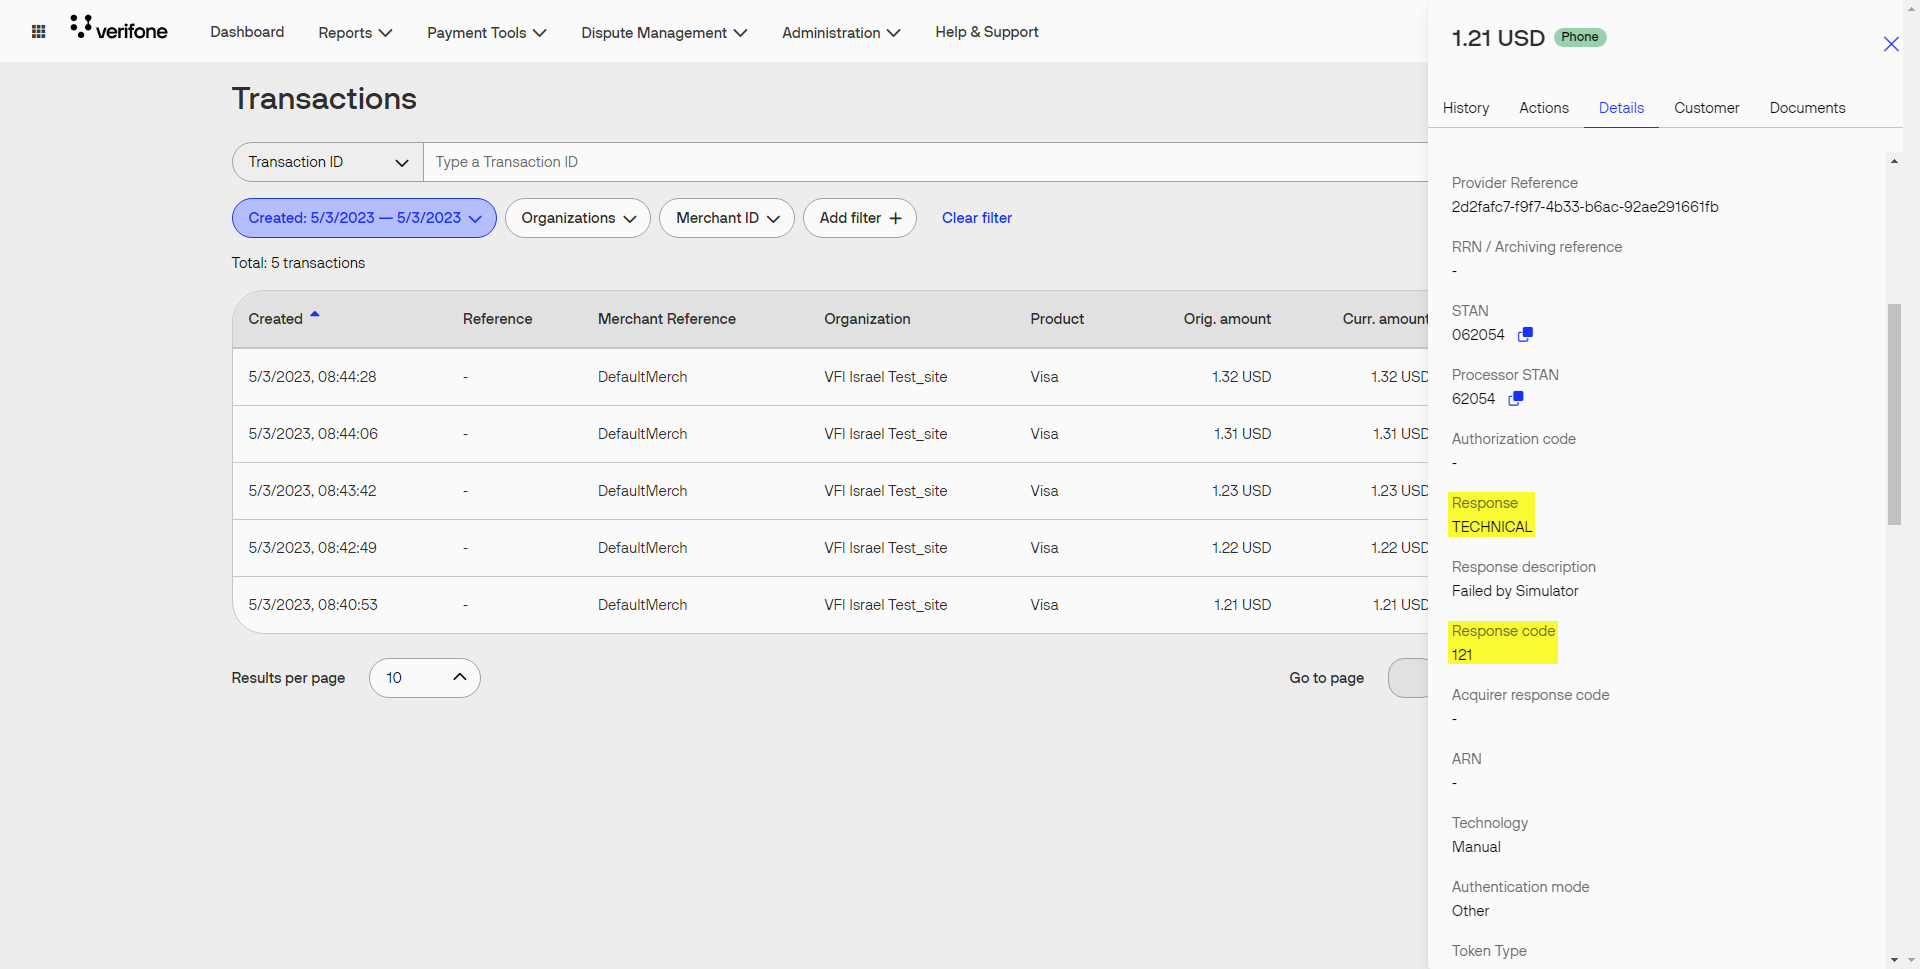Expand the Merchant ID filter

tap(726, 218)
